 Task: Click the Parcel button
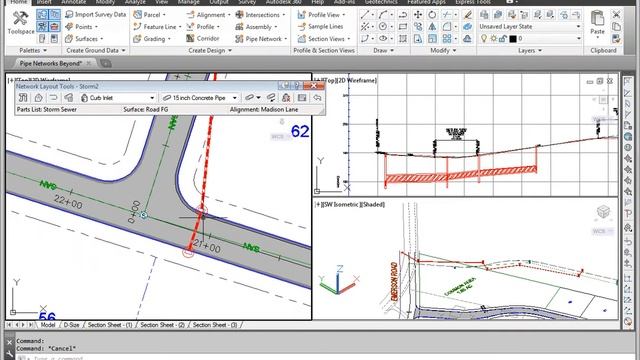click(x=149, y=15)
